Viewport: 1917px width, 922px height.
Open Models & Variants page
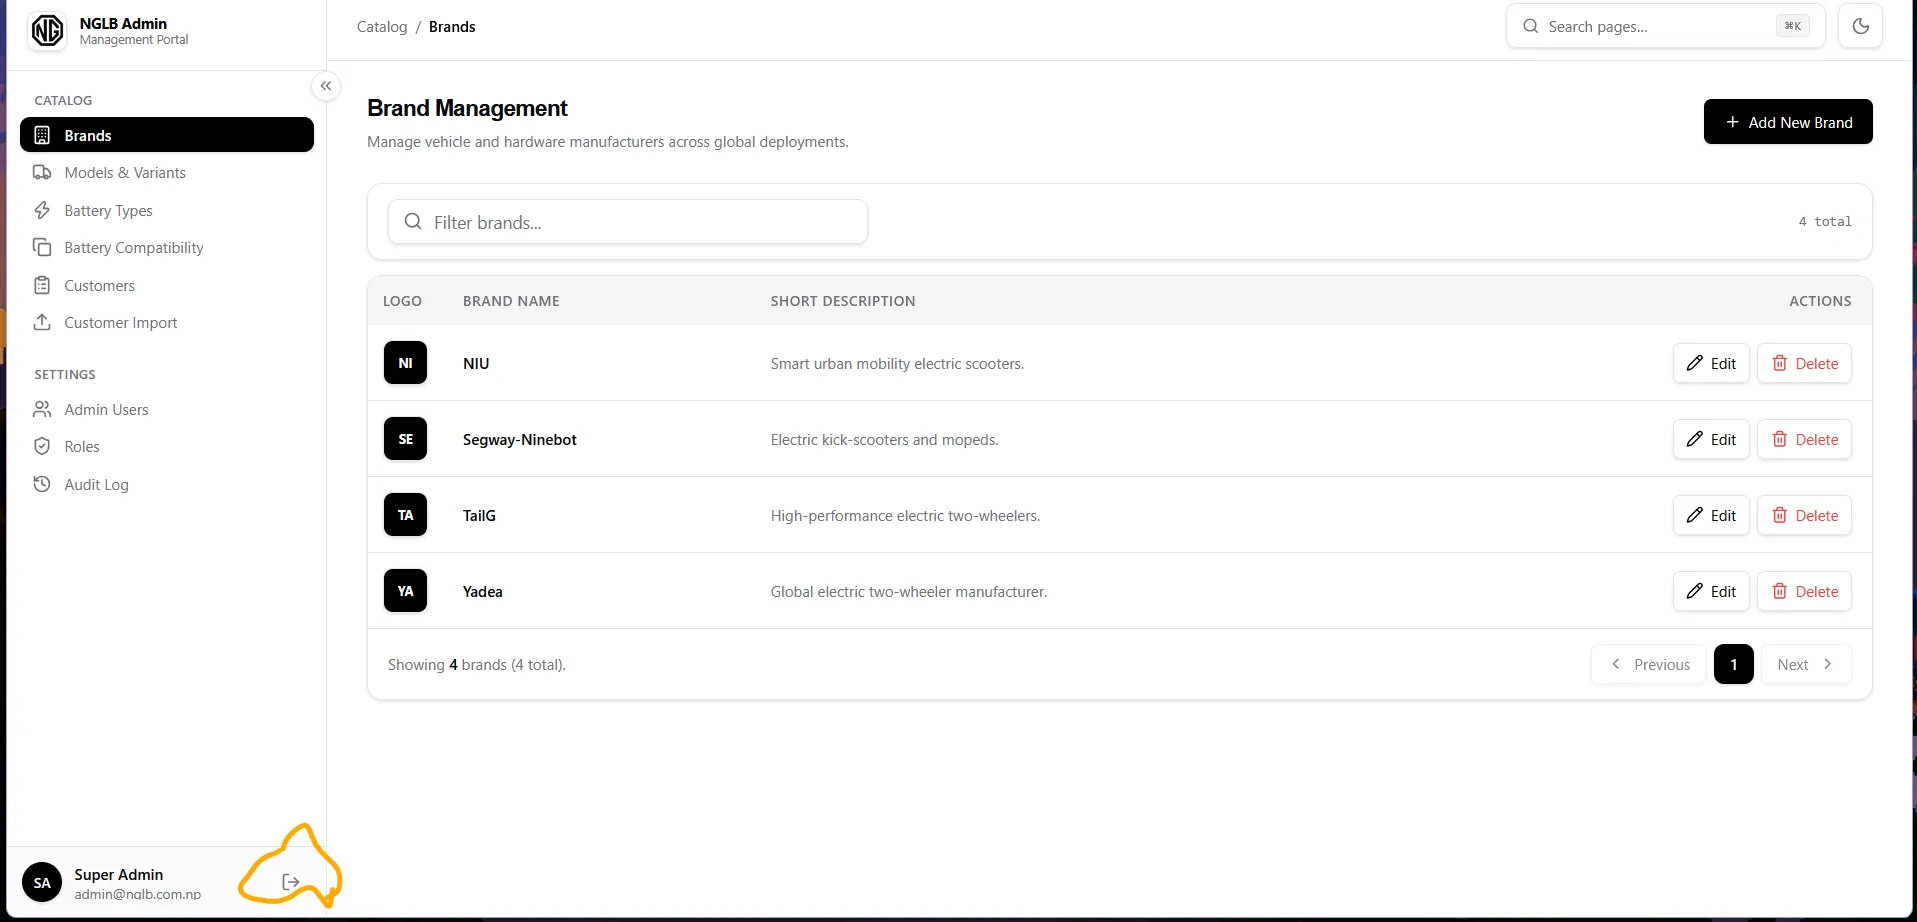pos(167,173)
